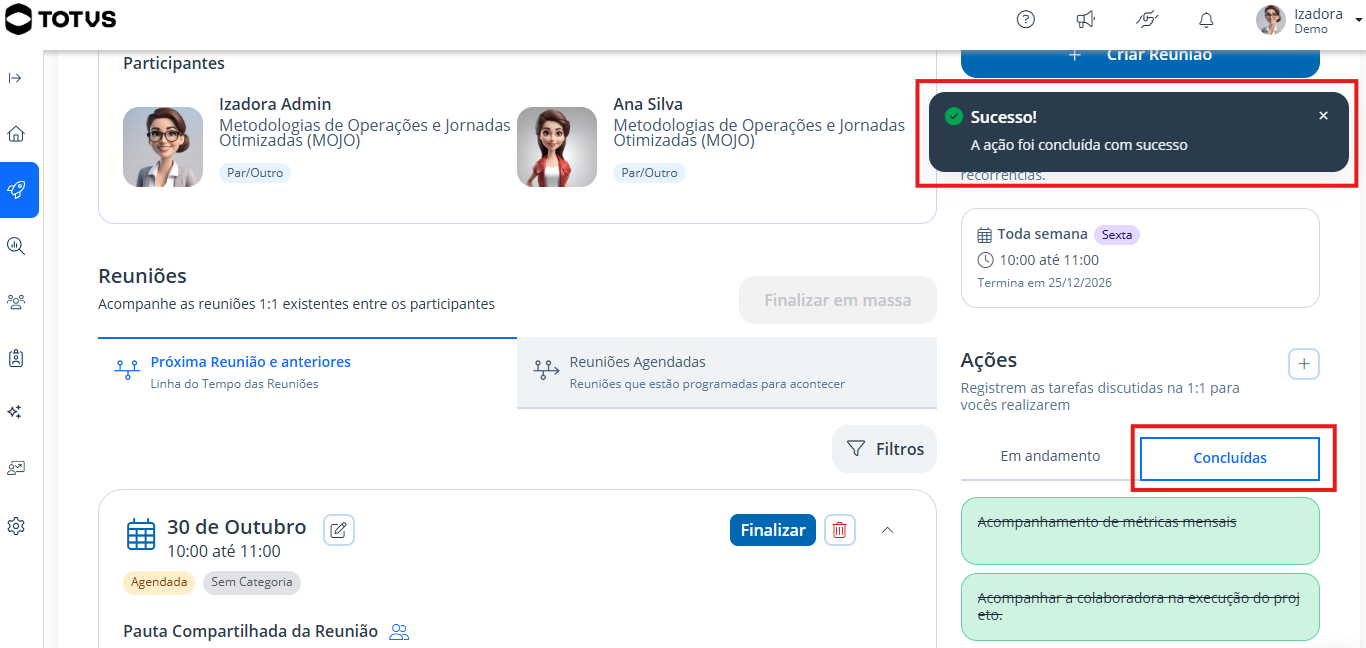1366x648 pixels.
Task: Go to Home in the sidebar
Action: coord(15,134)
